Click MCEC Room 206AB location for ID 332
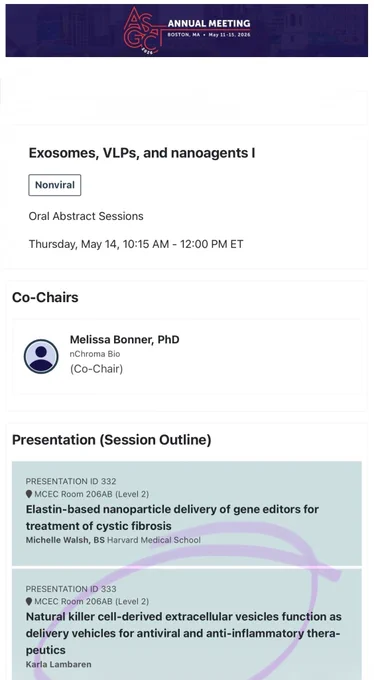This screenshot has width=374, height=680. tap(92, 494)
